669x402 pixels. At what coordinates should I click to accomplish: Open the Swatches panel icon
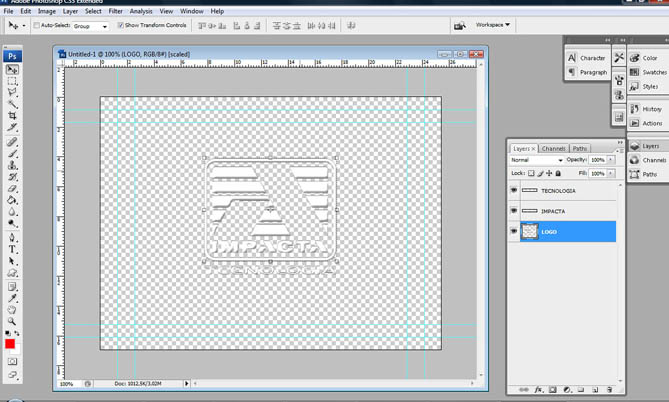click(x=634, y=72)
